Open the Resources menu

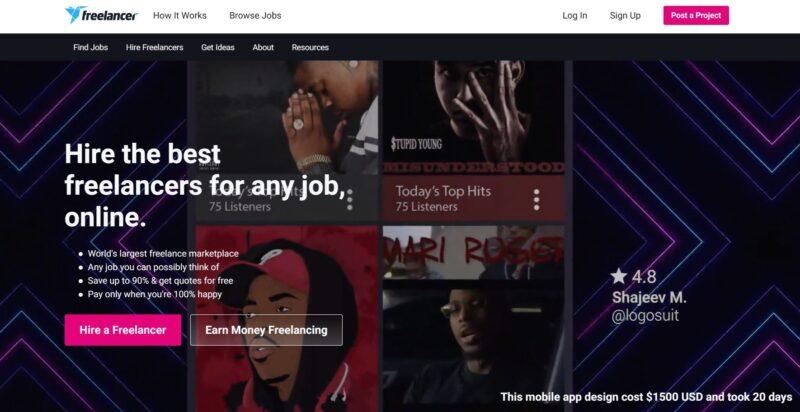click(310, 47)
